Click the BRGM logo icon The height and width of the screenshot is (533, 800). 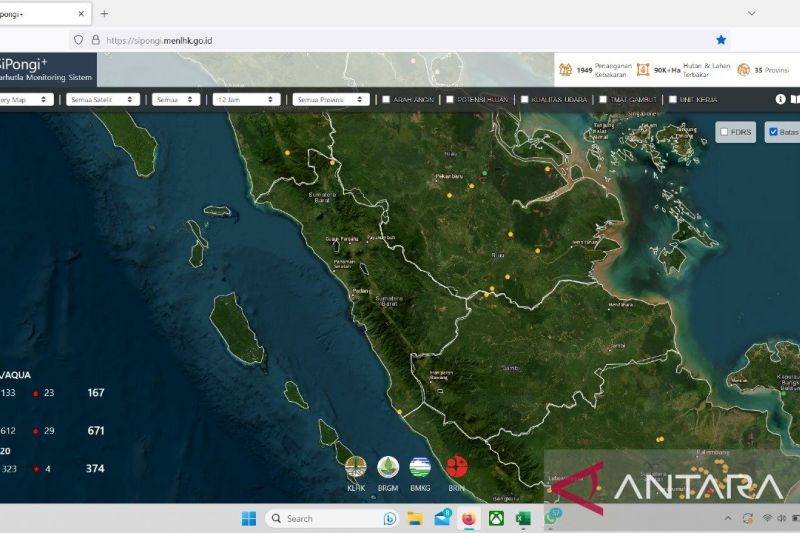click(x=388, y=467)
